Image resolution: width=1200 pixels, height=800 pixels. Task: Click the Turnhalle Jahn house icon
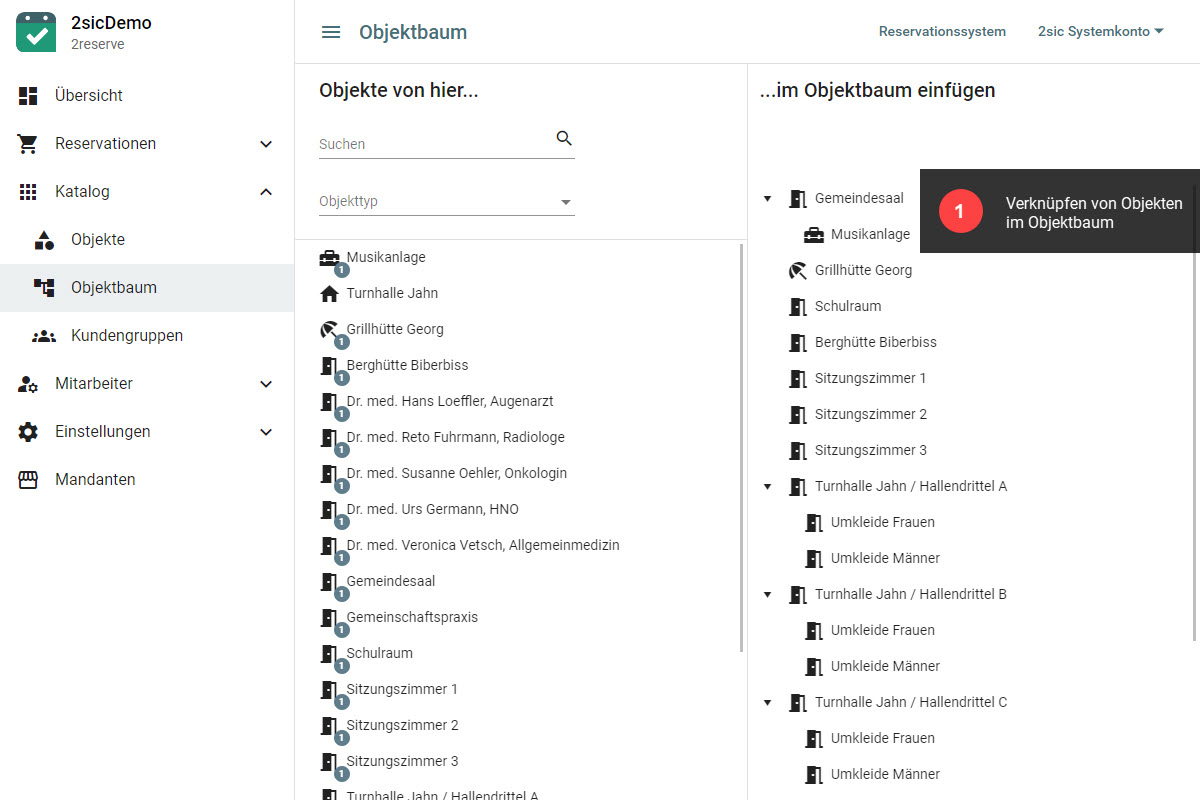329,294
